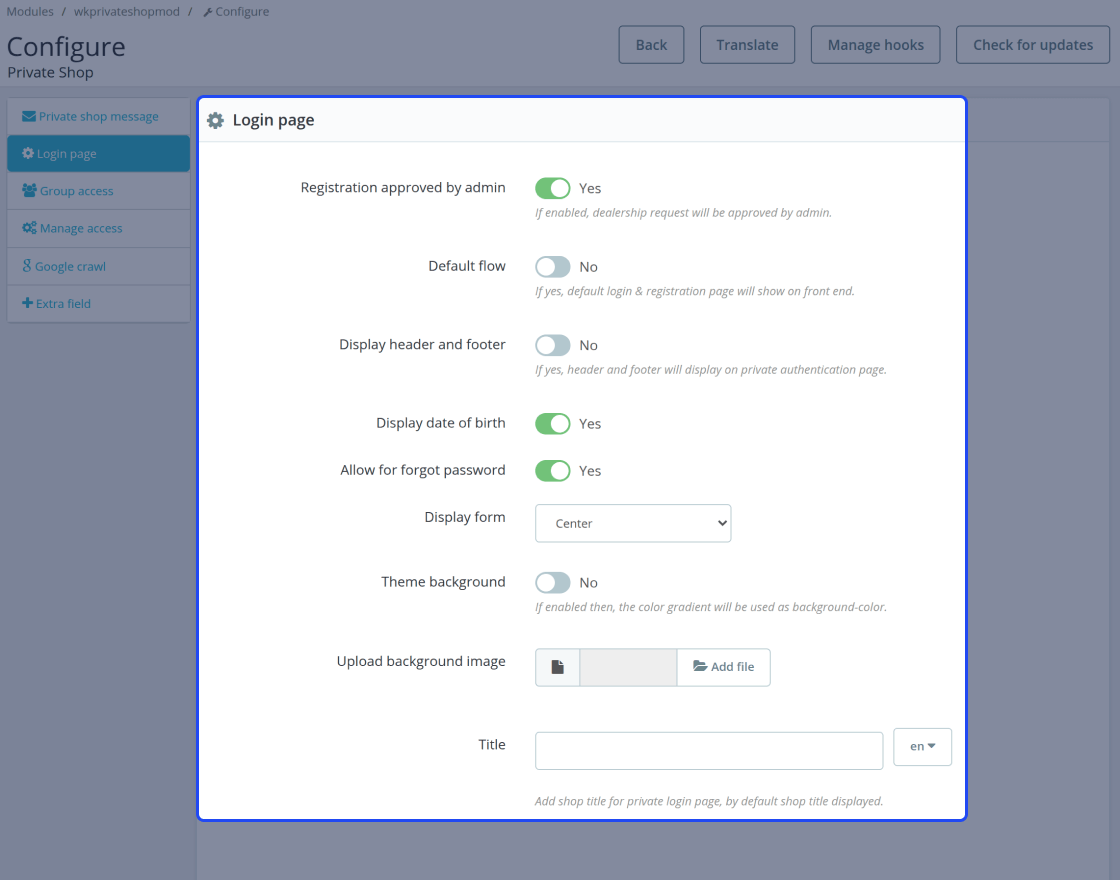Open the en language dropdown beside Title
The image size is (1120, 880).
point(922,746)
